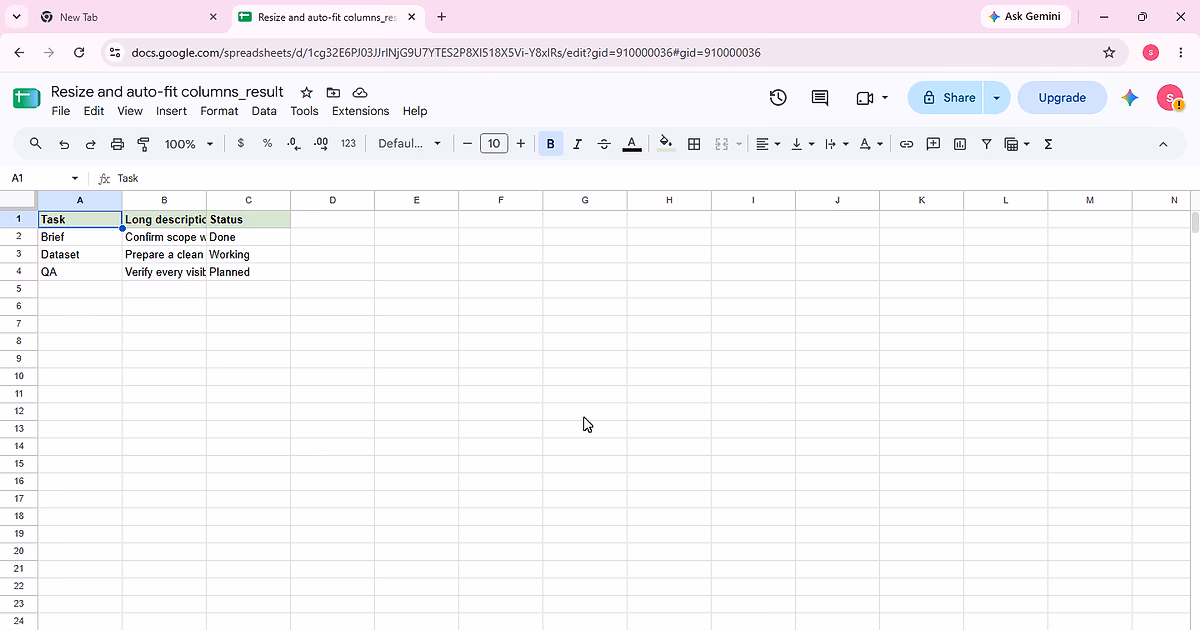Select column B header
The image size is (1200, 630).
164,200
